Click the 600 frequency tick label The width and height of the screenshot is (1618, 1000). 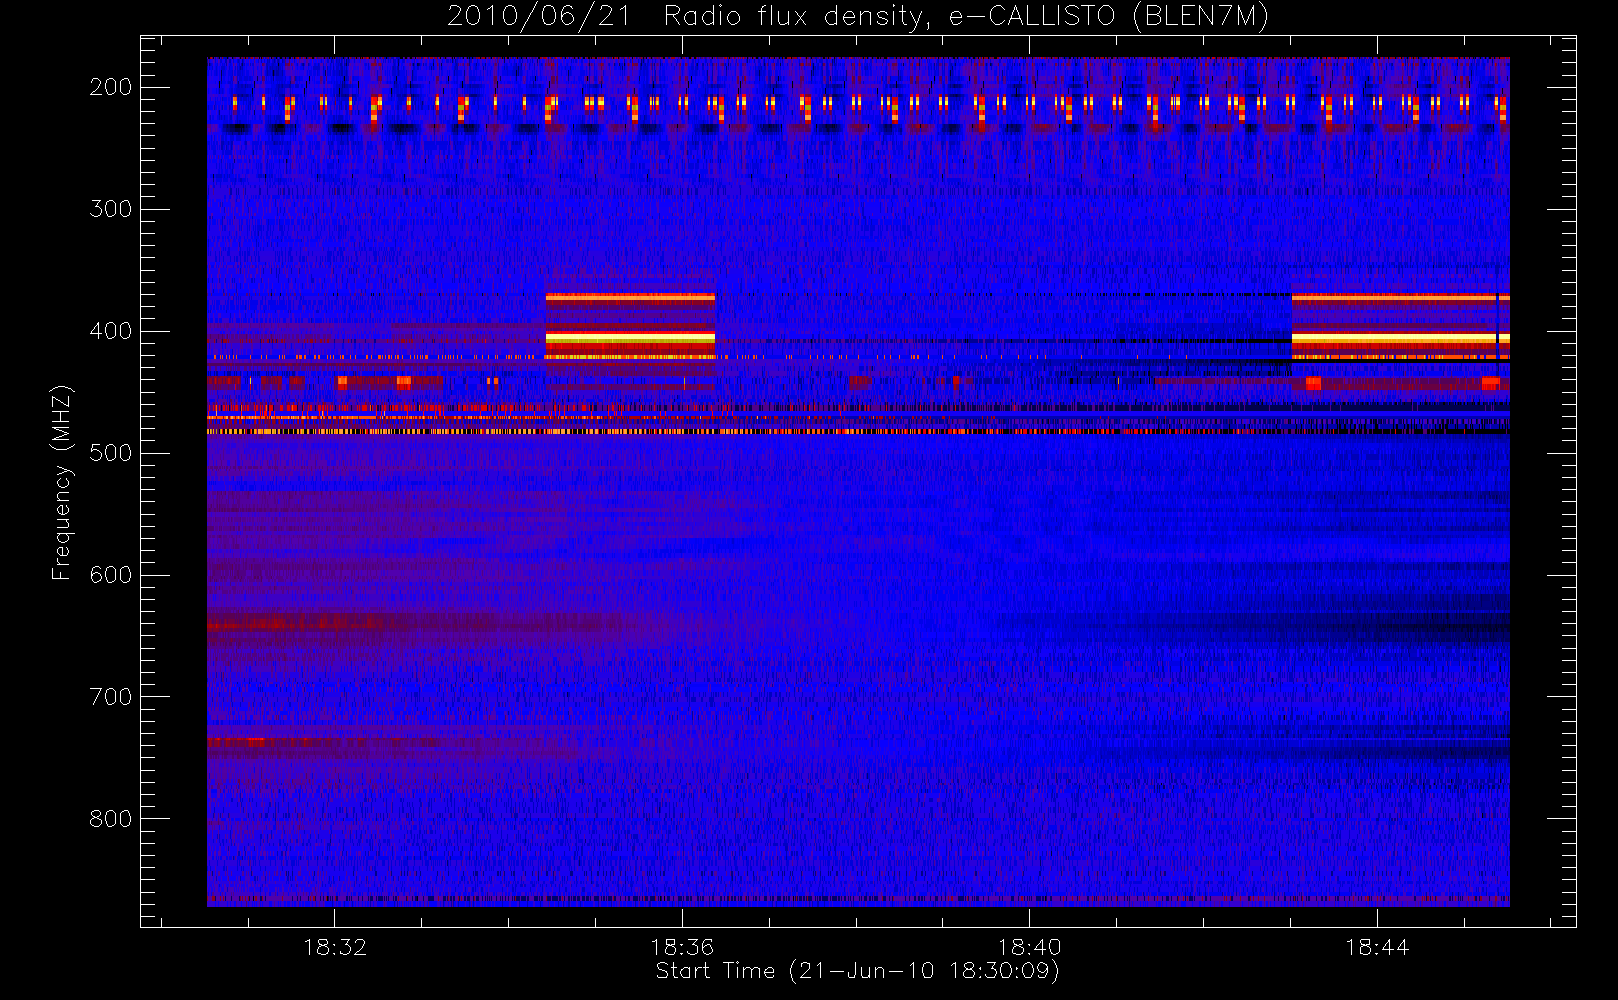tap(111, 575)
